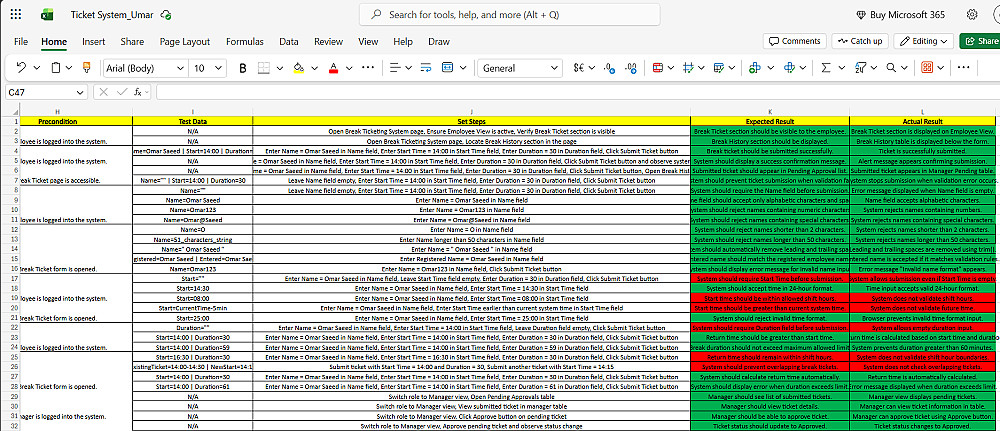Image resolution: width=1000 pixels, height=431 pixels.
Task: Click the Catch up button
Action: click(860, 41)
